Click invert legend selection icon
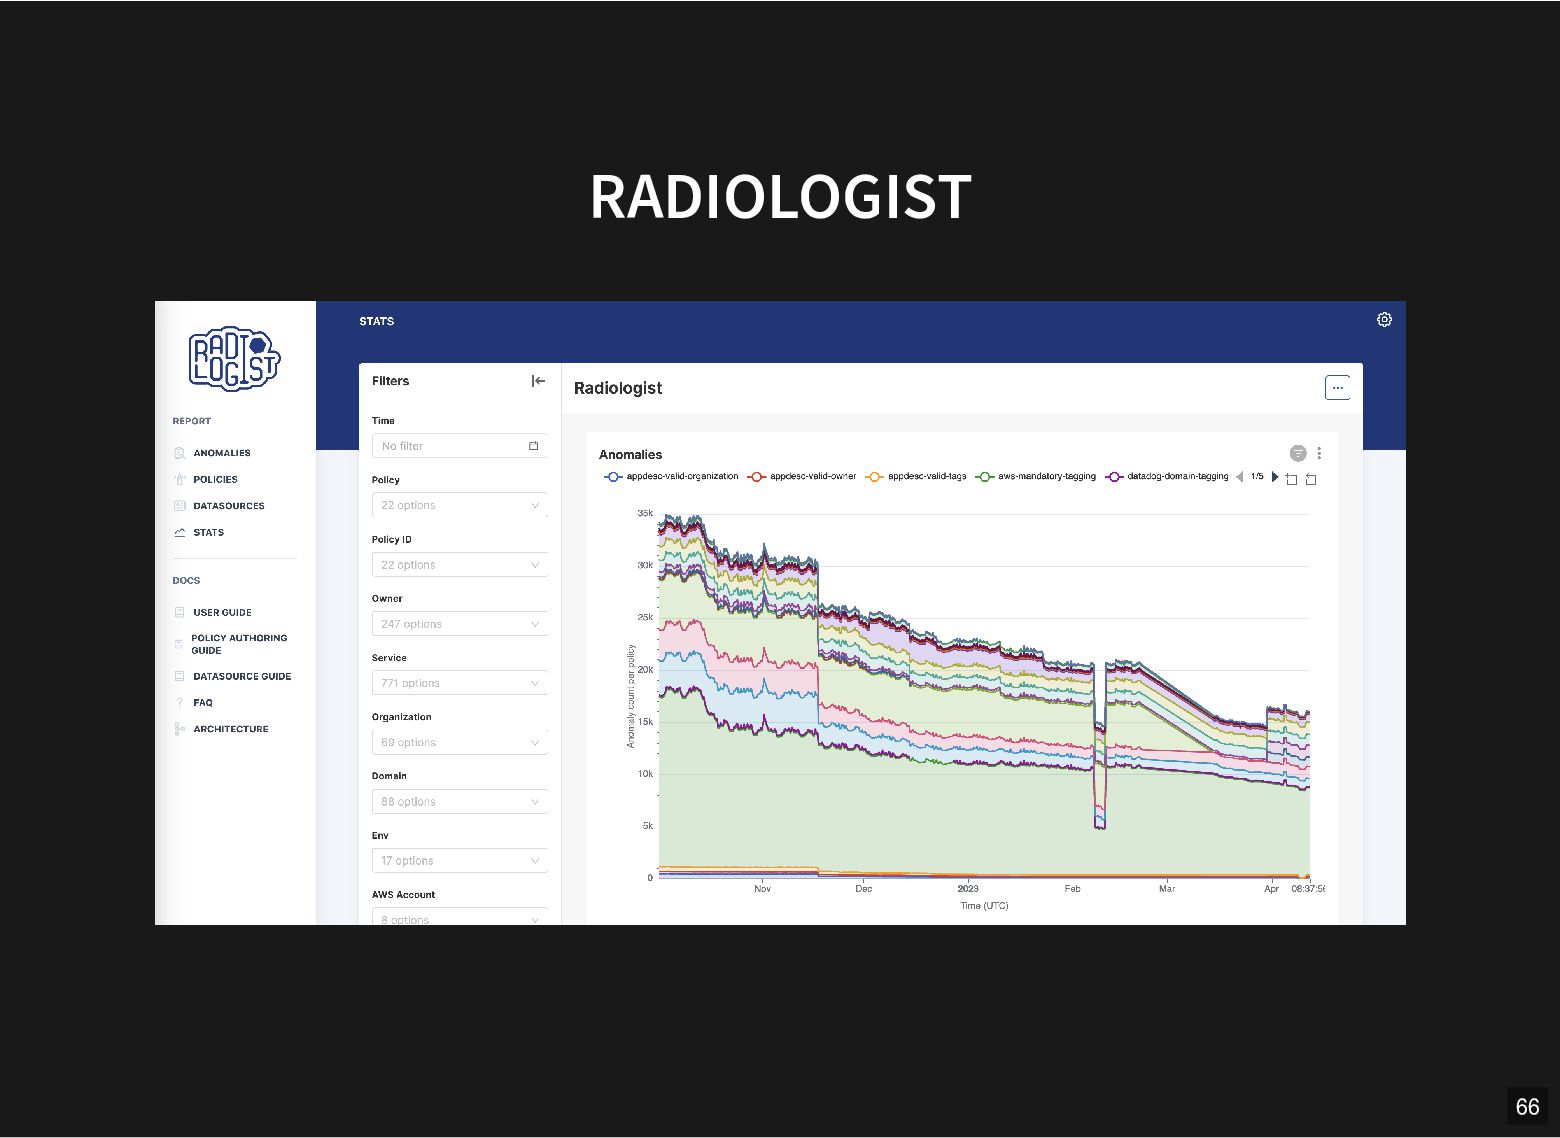 click(x=1311, y=479)
